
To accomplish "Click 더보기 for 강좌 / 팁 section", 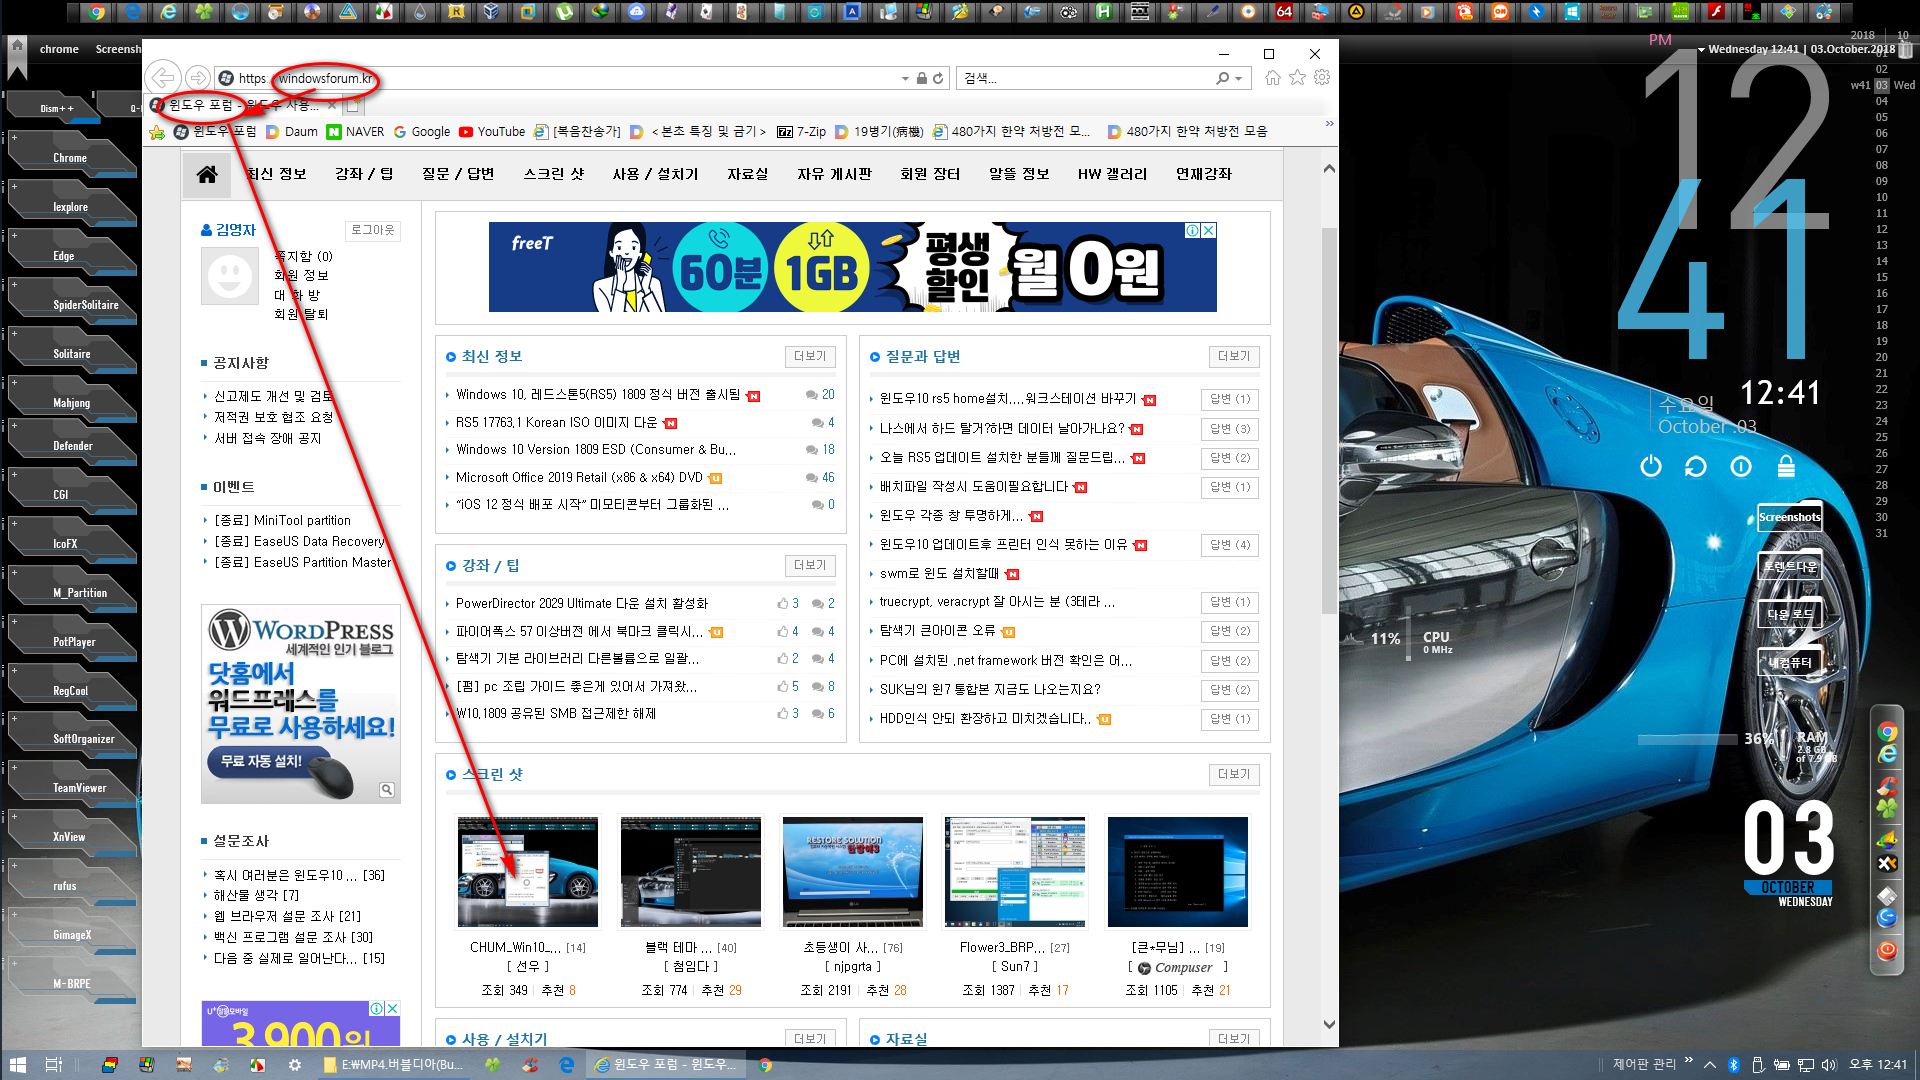I will coord(809,565).
